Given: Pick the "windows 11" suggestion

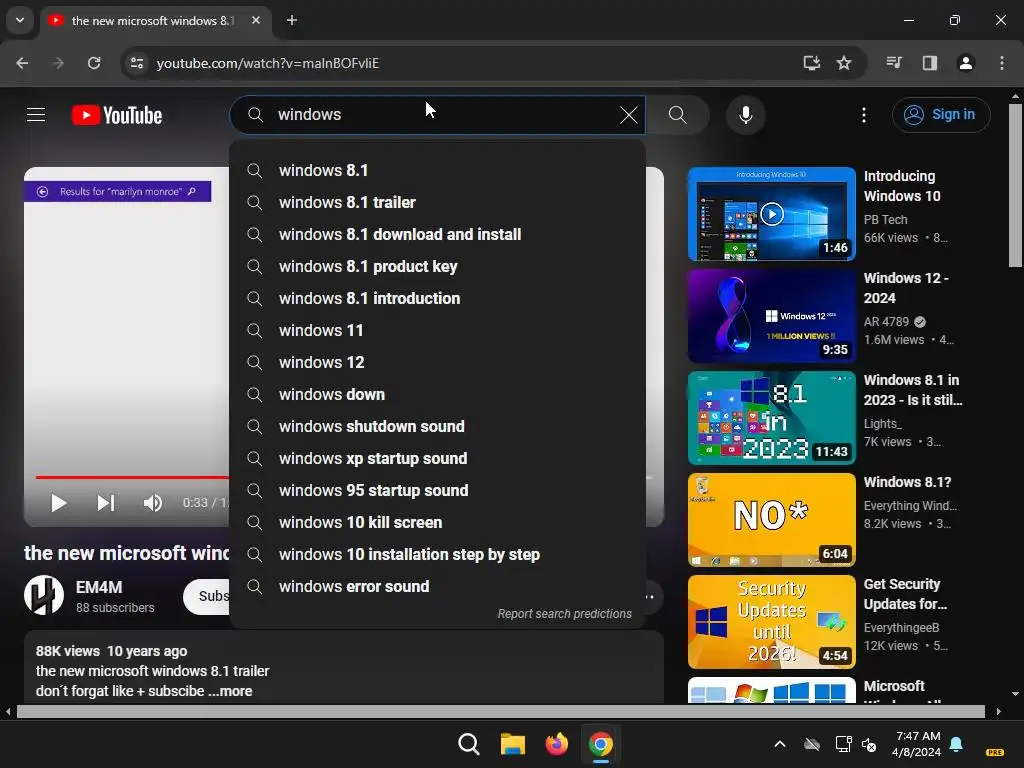Looking at the screenshot, I should (x=438, y=330).
